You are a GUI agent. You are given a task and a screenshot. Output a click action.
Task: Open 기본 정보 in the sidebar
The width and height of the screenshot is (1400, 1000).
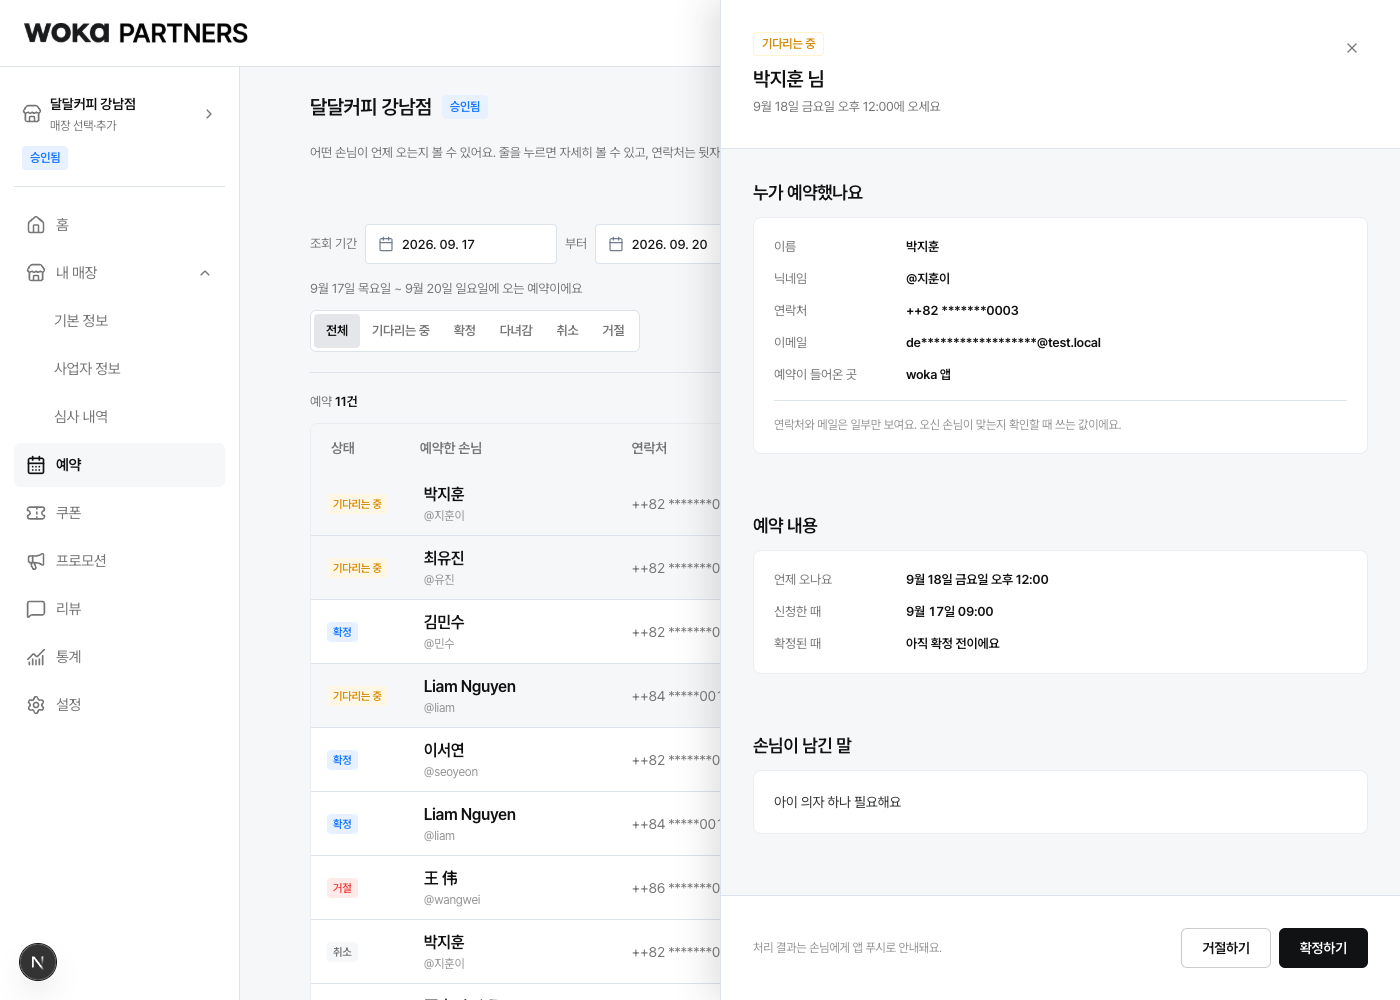coord(81,321)
